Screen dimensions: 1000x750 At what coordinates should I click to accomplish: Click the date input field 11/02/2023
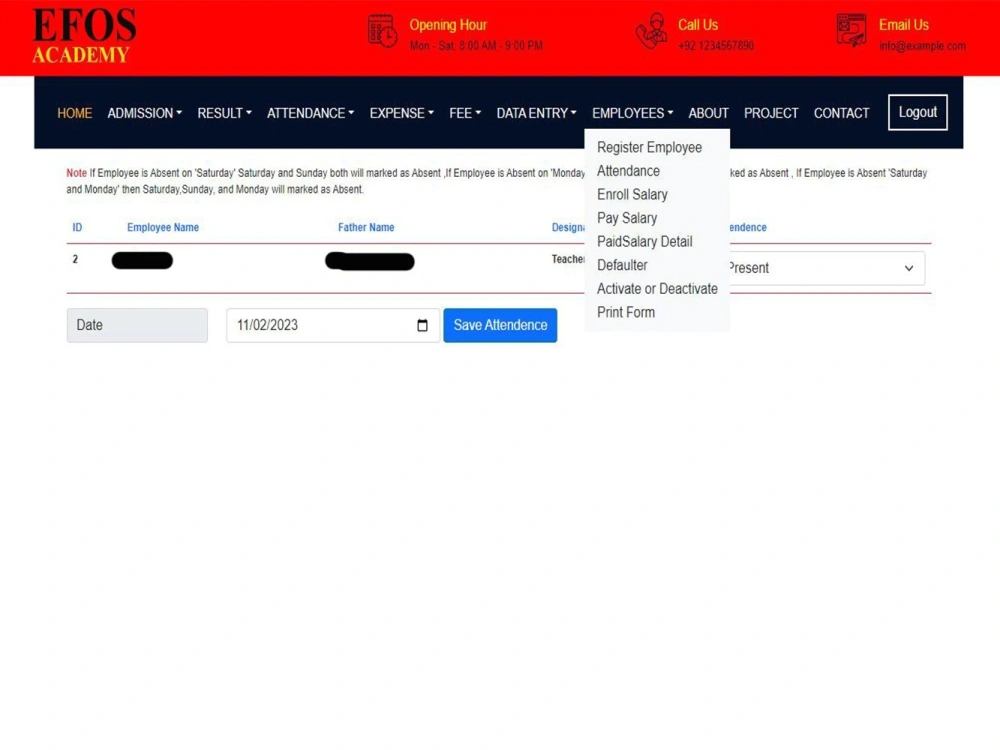(333, 325)
